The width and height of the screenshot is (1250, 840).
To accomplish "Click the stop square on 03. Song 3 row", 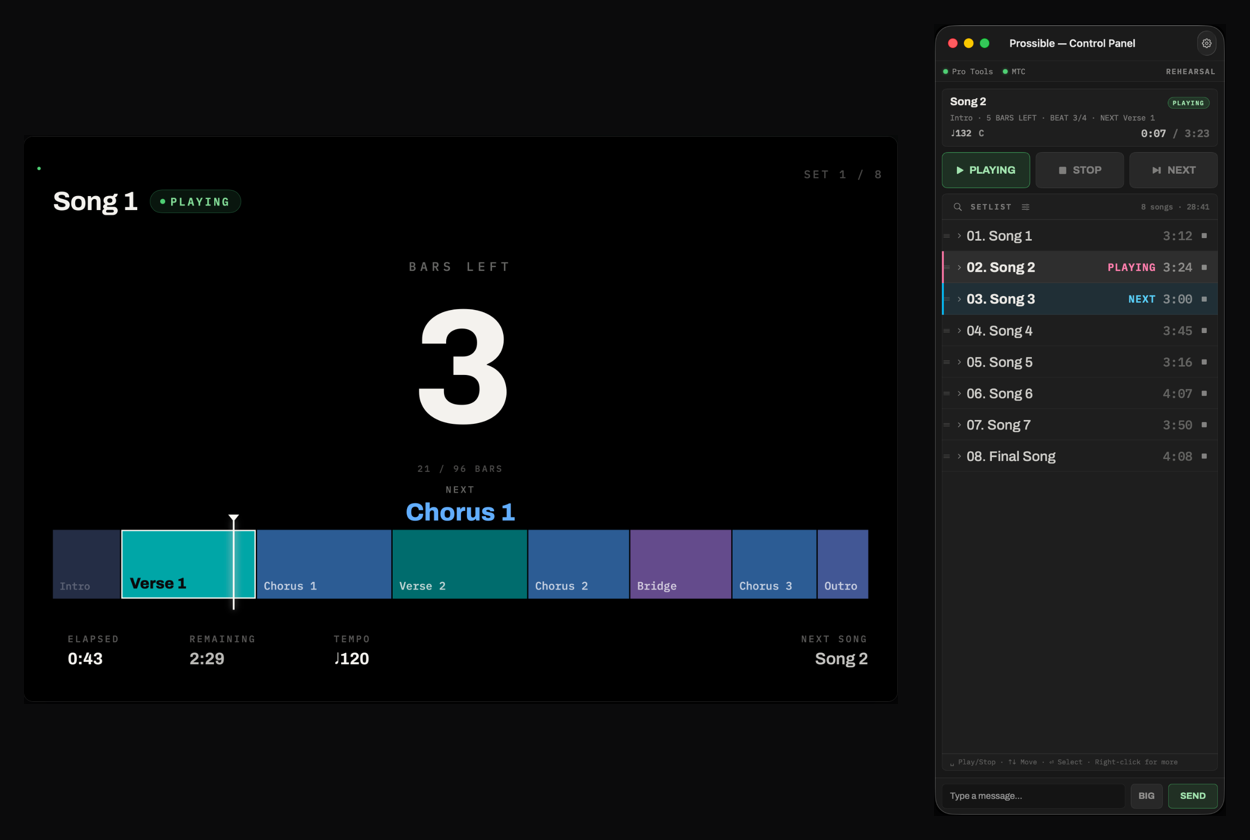I will click(x=1204, y=299).
